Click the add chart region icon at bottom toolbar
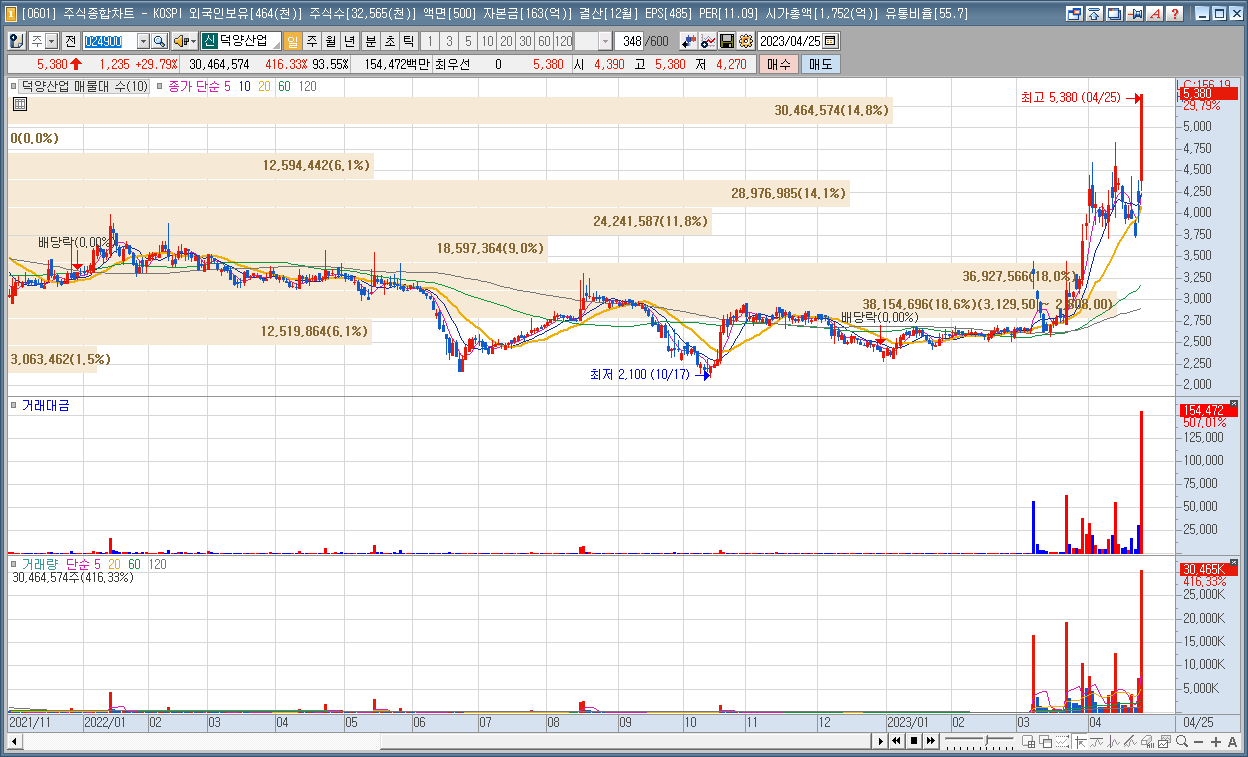1248x757 pixels. (x=1028, y=741)
